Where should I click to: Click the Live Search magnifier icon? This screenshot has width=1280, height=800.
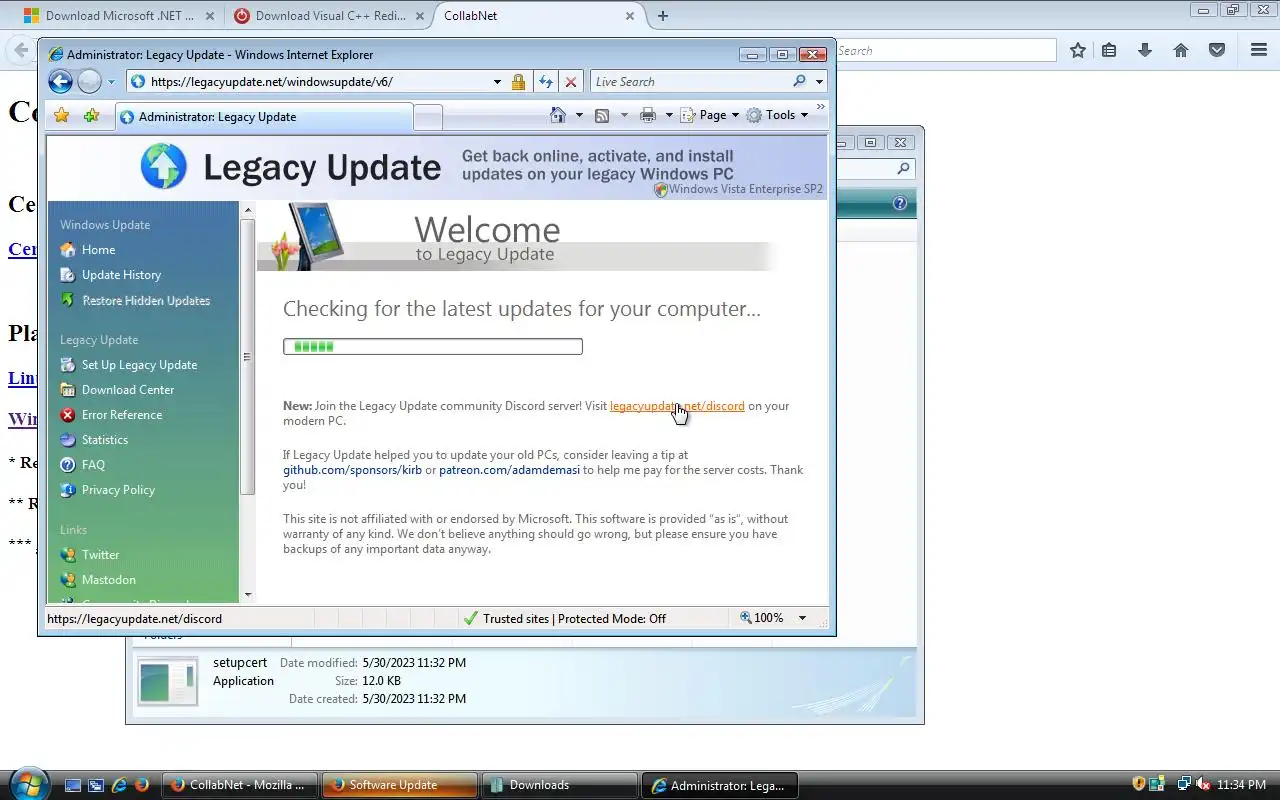(799, 82)
